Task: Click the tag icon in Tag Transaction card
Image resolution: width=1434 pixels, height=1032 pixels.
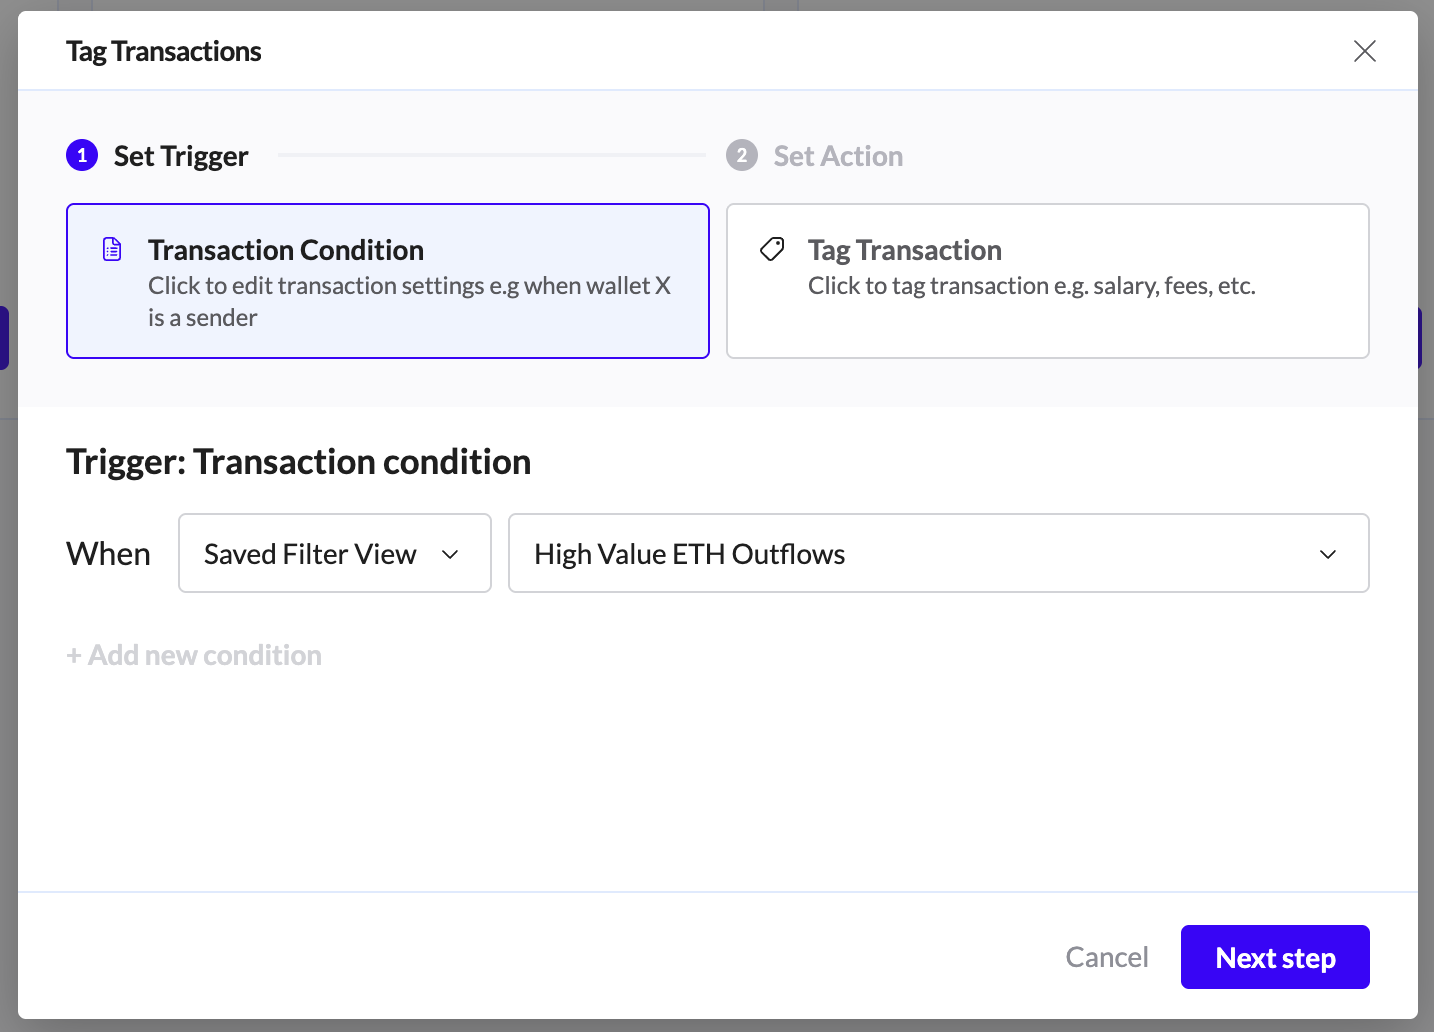Action: tap(772, 249)
